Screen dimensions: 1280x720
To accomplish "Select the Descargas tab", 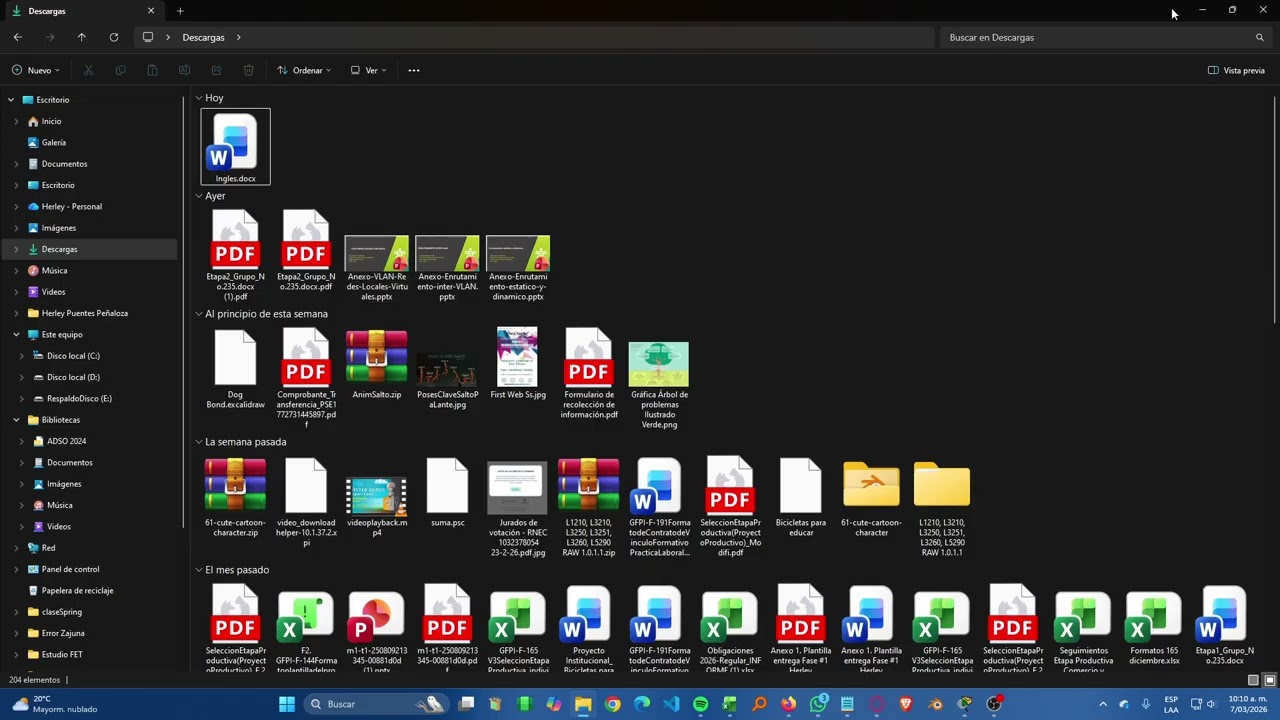I will (84, 11).
